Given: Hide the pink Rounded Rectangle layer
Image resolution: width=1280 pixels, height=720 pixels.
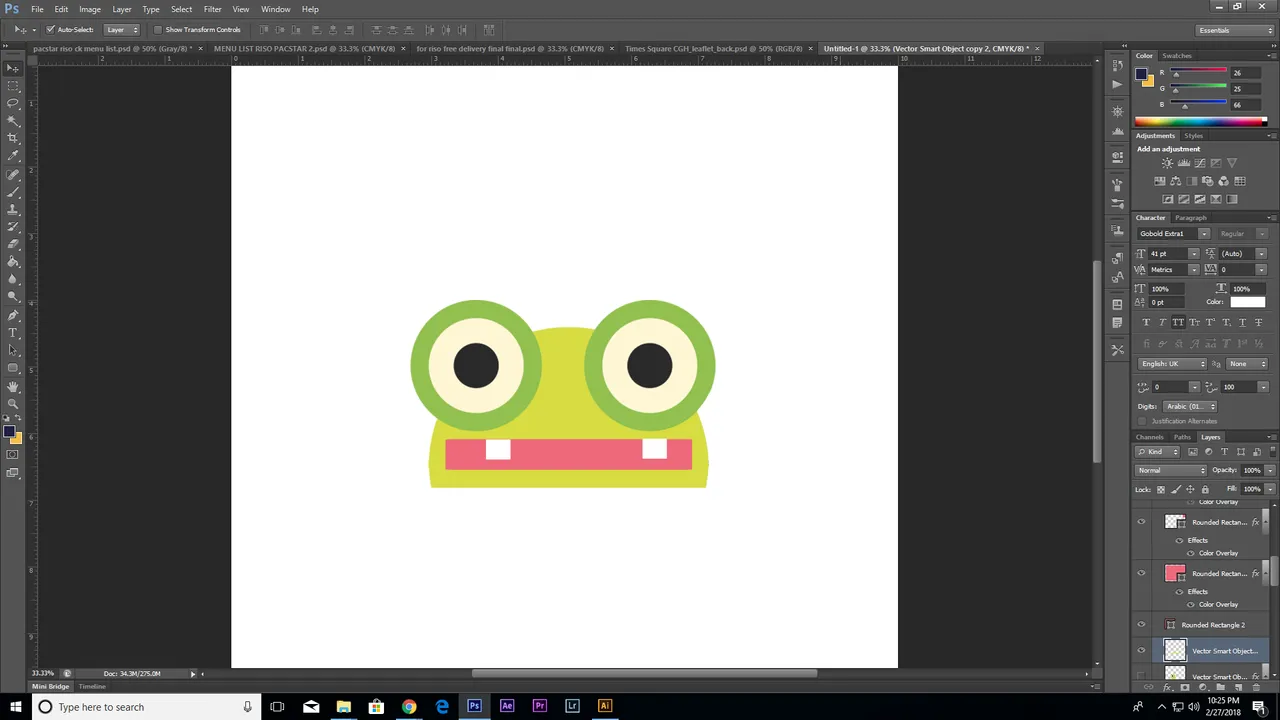Looking at the screenshot, I should (1141, 573).
